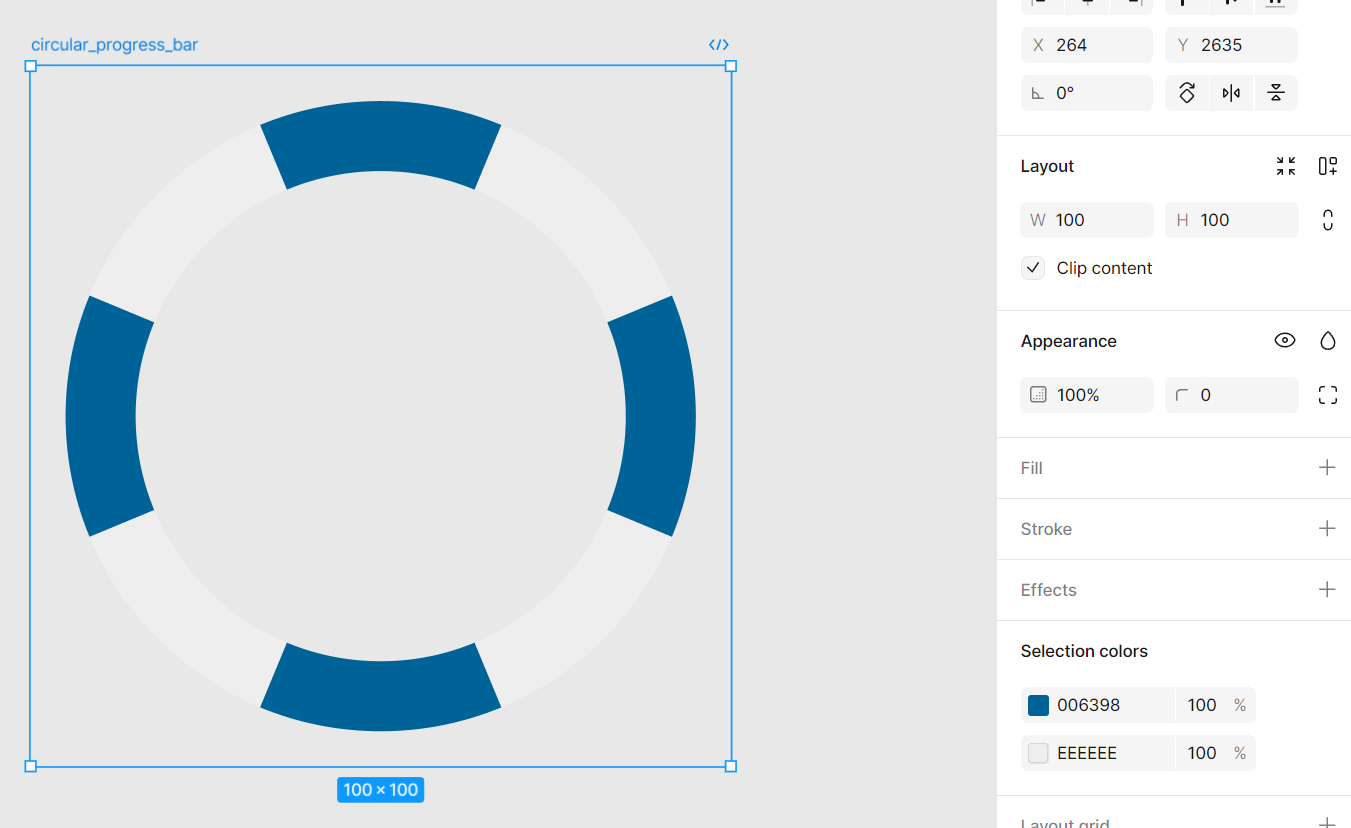Enable constrain proportions link between W and H
This screenshot has width=1351, height=828.
click(x=1327, y=219)
